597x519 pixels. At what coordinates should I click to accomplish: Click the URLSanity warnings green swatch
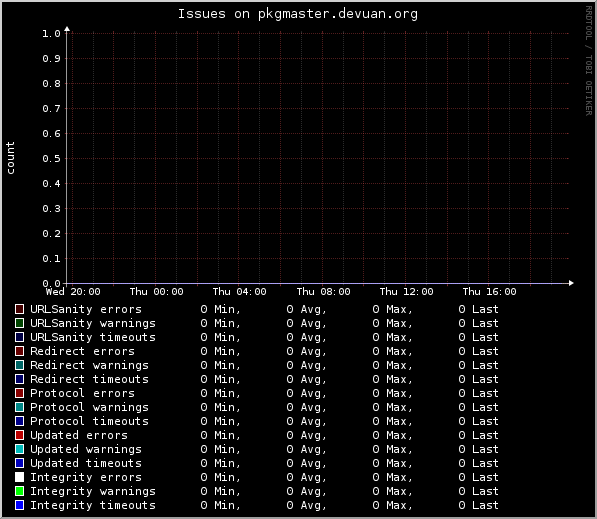(x=19, y=323)
